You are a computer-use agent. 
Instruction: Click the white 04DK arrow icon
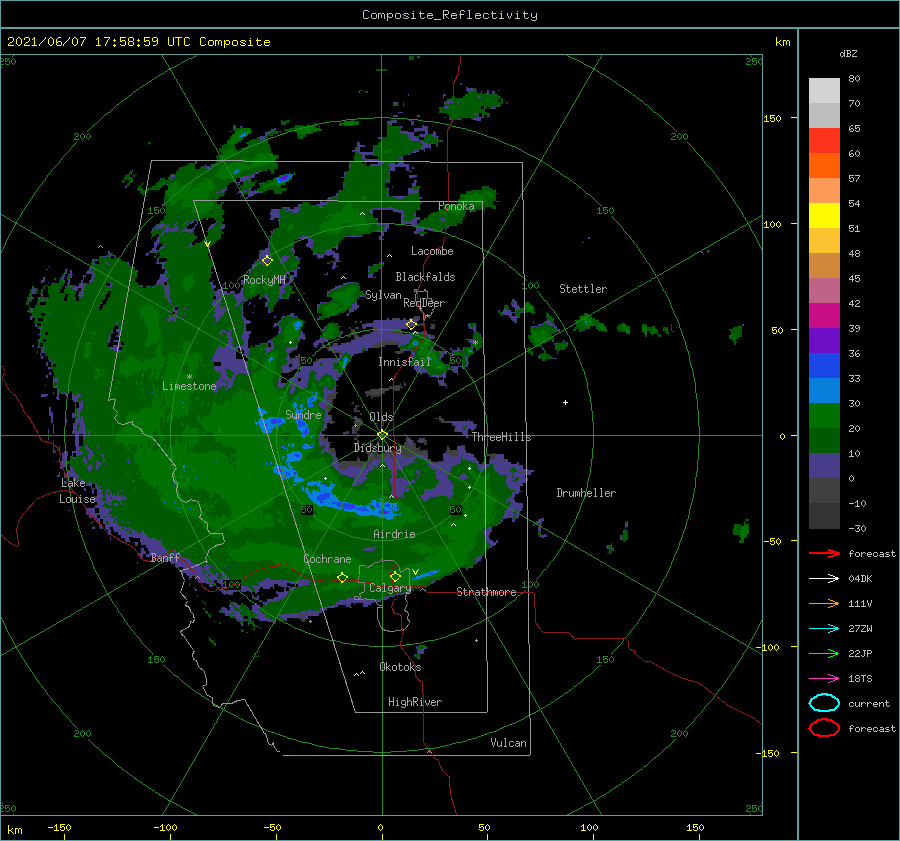pos(824,578)
